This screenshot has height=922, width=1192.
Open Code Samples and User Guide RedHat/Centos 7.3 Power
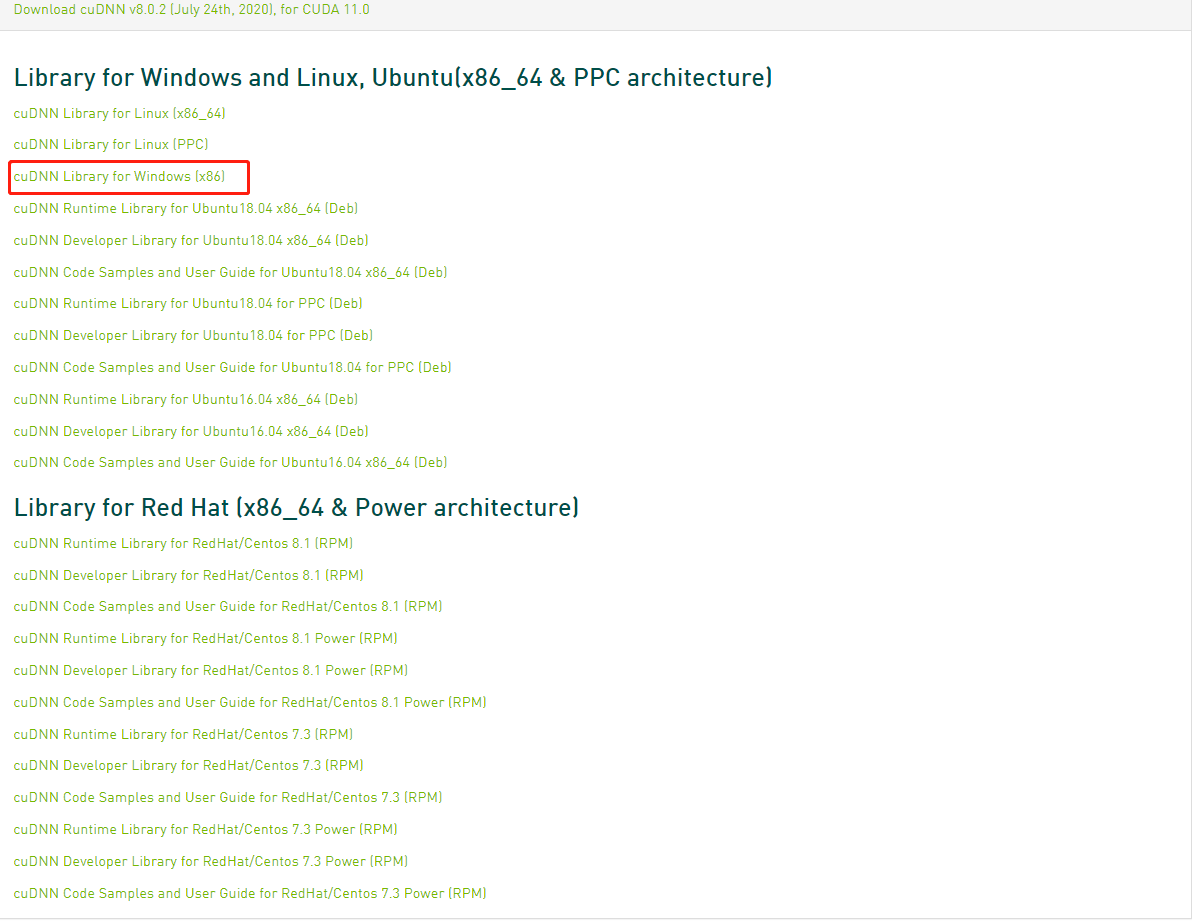(250, 893)
